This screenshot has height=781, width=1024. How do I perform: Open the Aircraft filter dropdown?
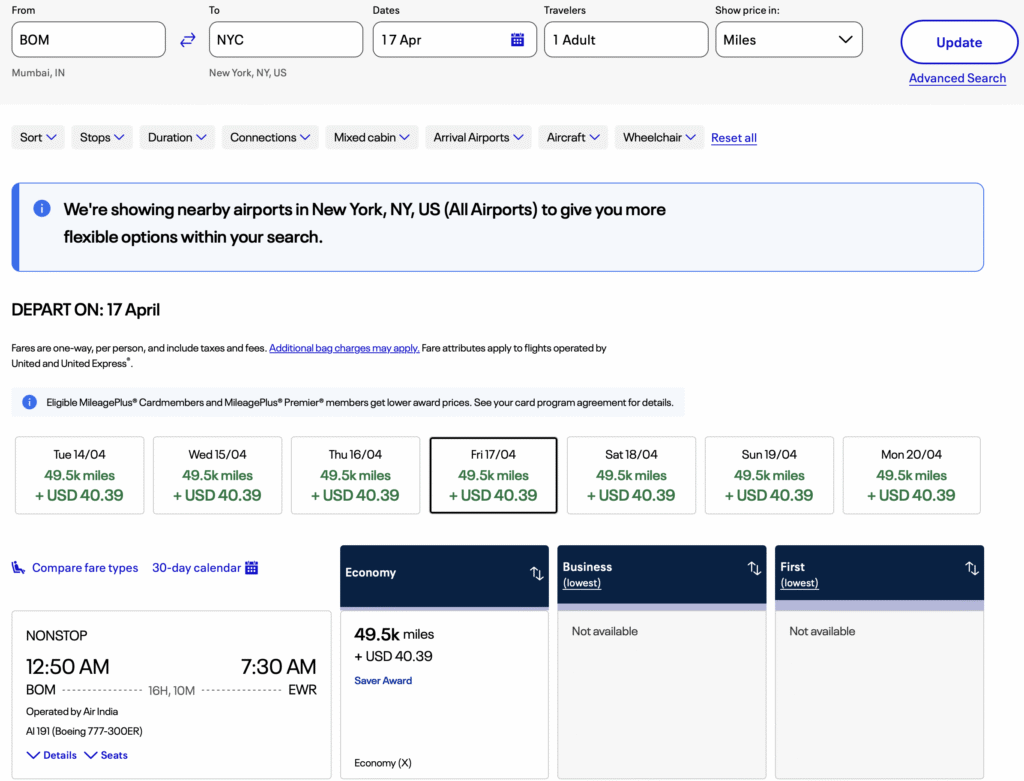click(572, 138)
